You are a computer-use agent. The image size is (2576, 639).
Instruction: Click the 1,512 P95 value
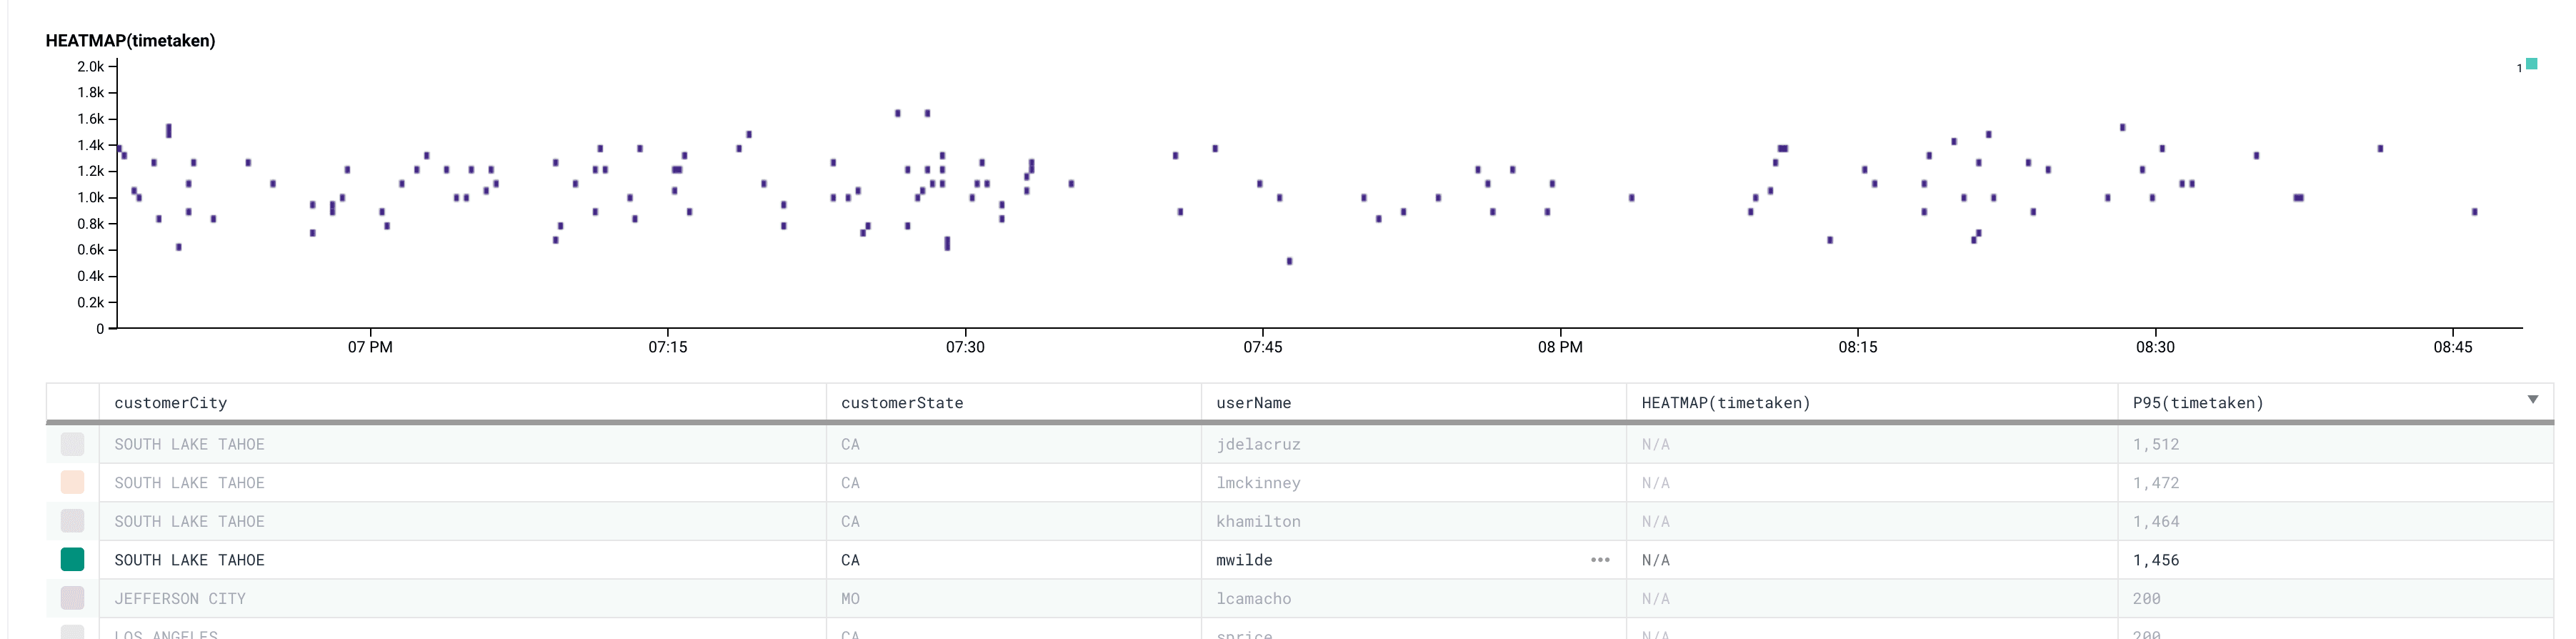[x=2155, y=444]
